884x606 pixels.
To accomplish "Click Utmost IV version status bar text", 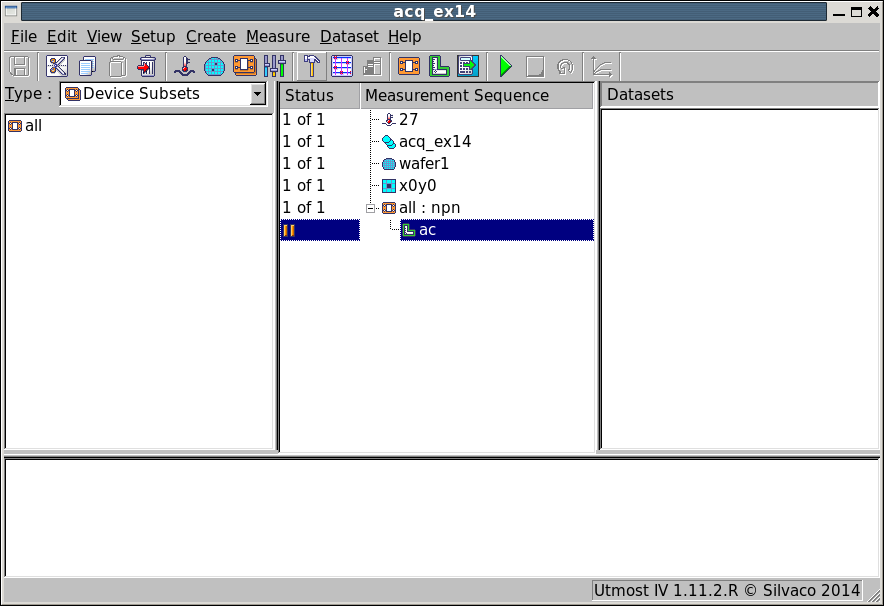I will coord(727,590).
